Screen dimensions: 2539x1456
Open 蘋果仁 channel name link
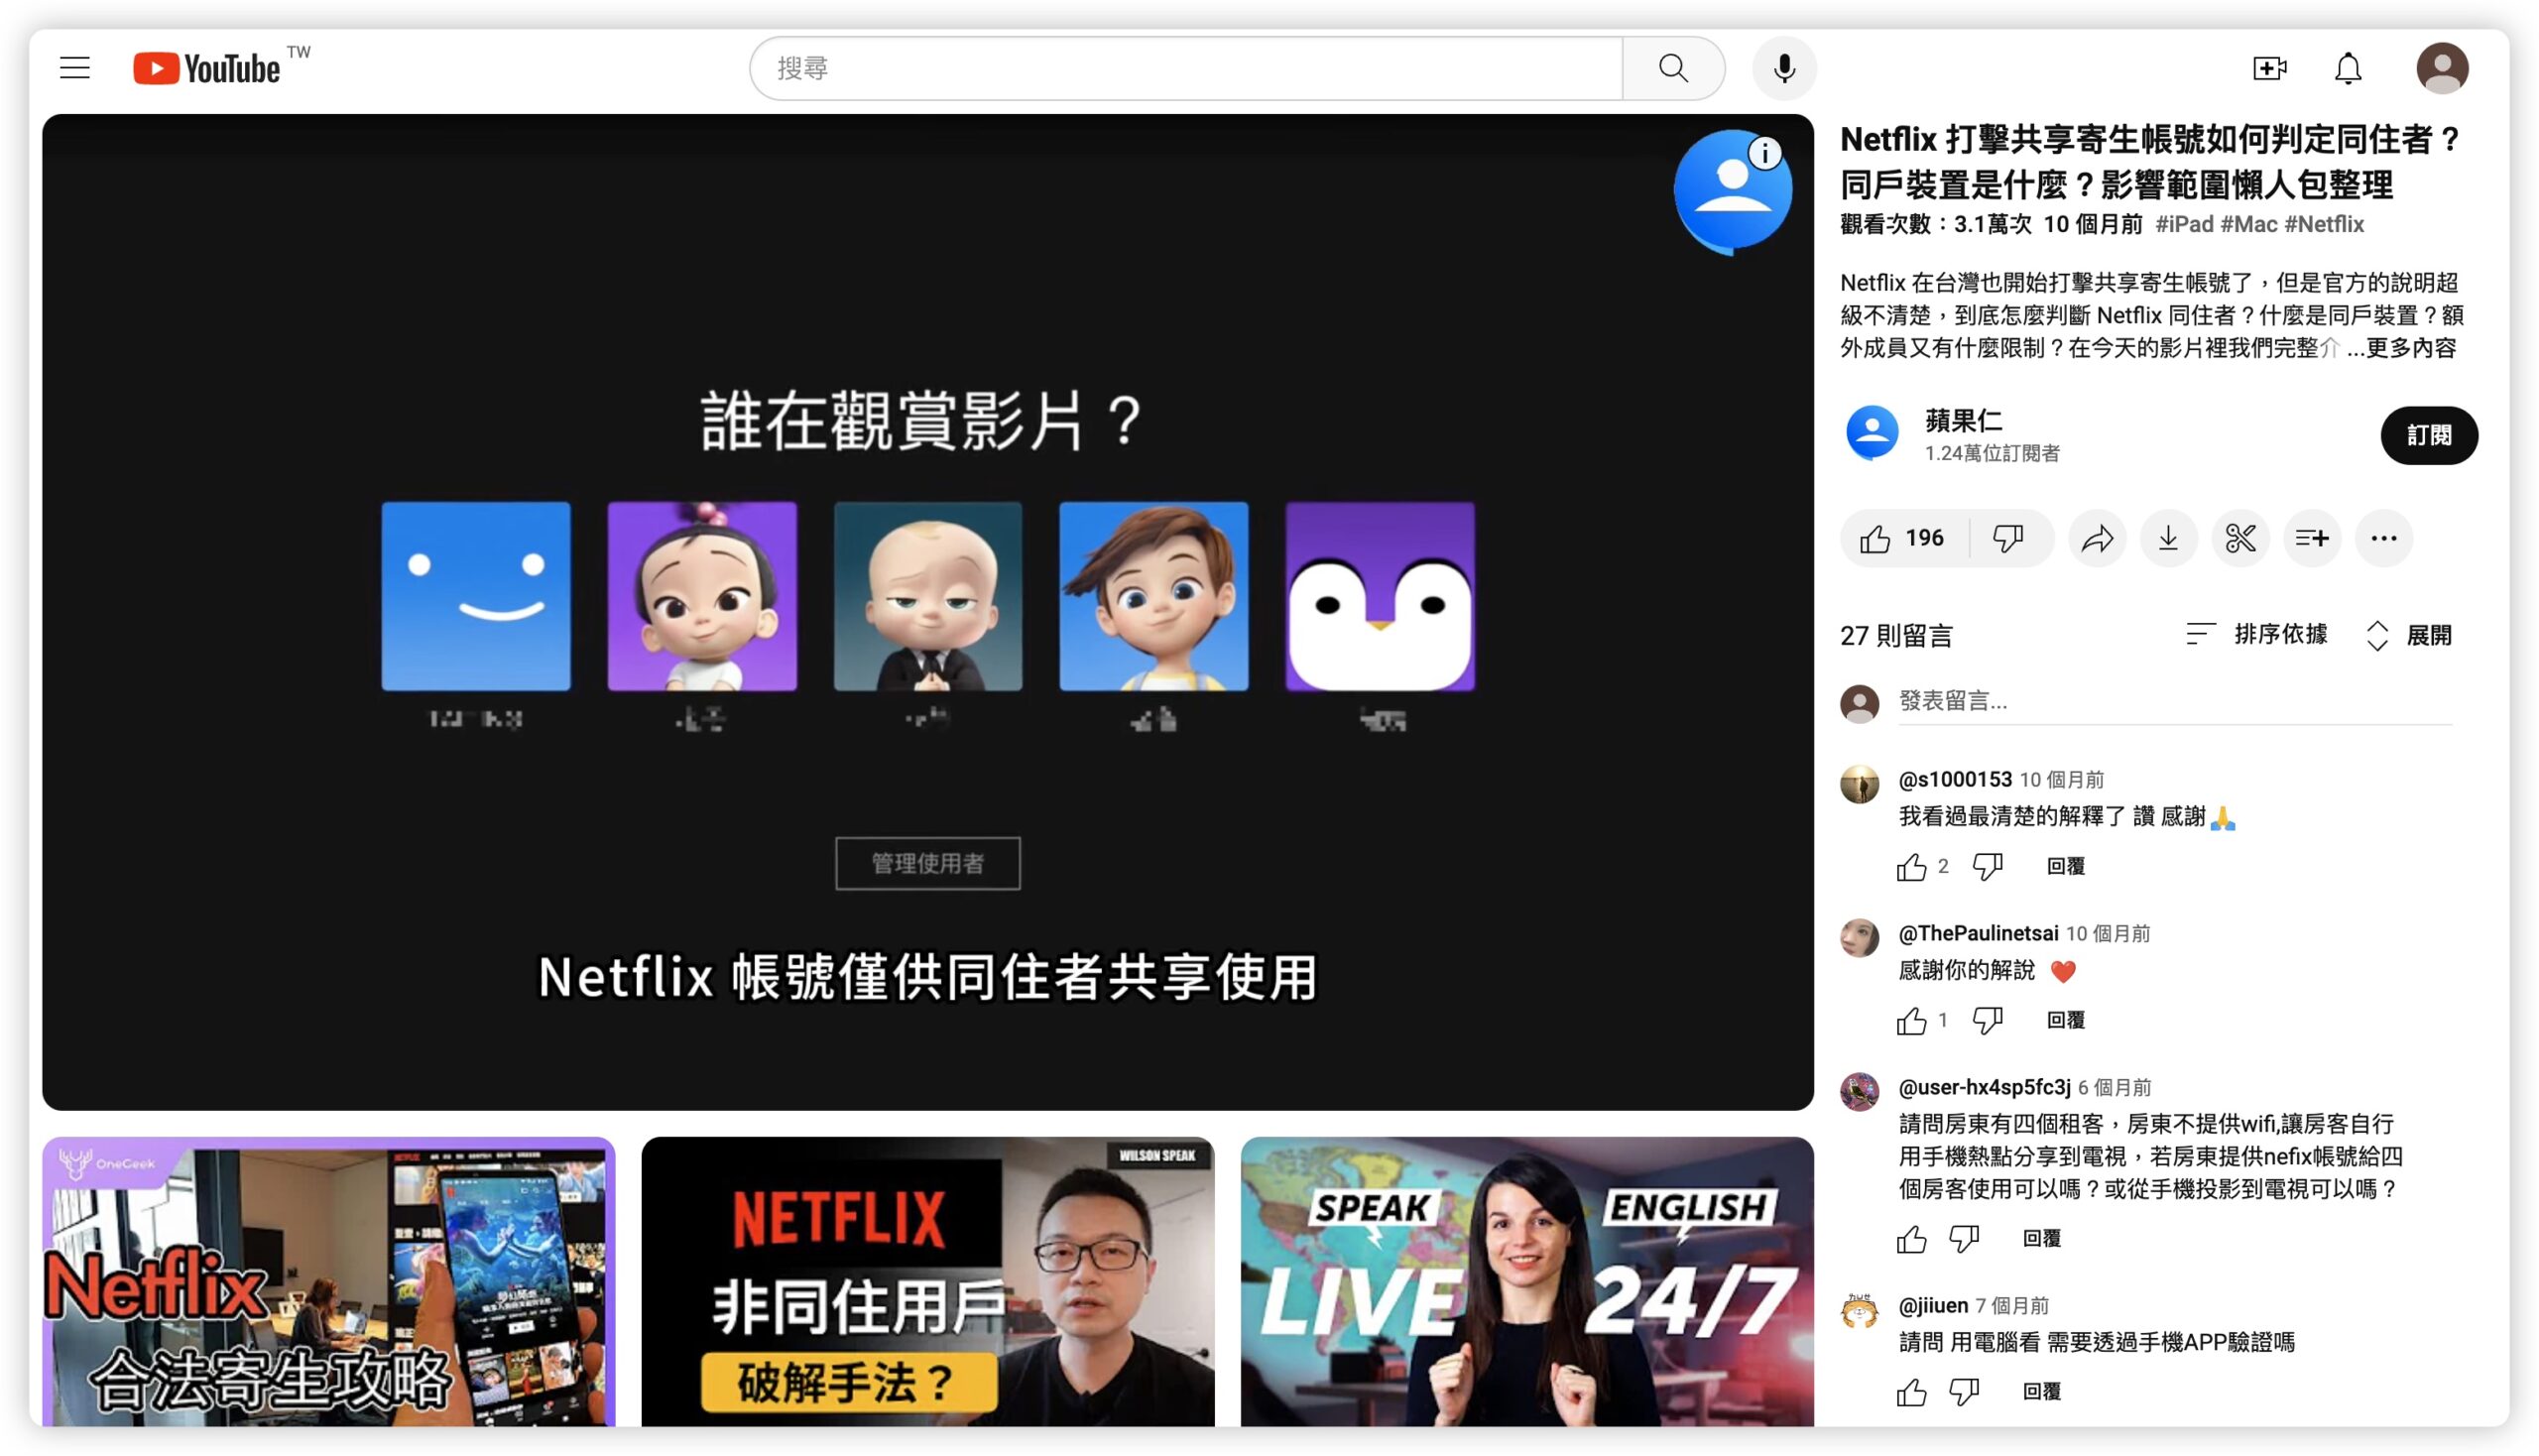[1963, 420]
